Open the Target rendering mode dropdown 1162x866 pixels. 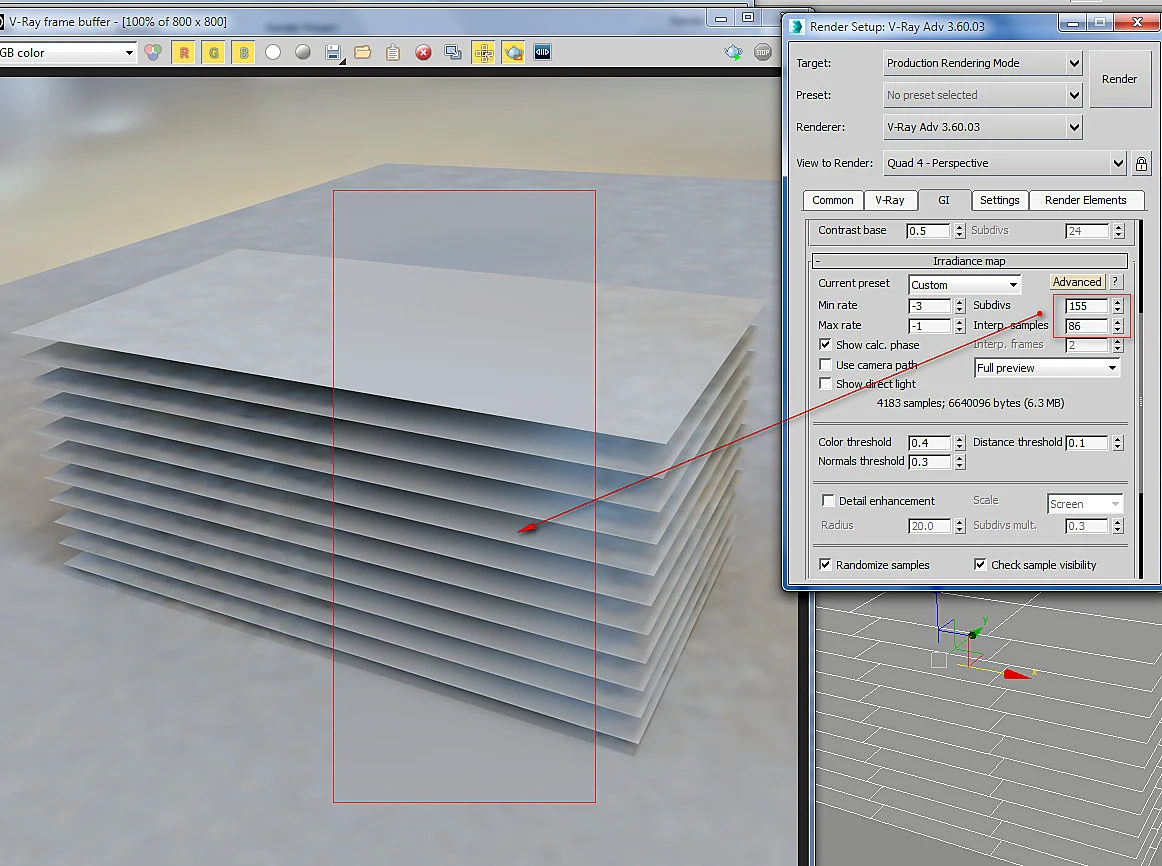(x=983, y=63)
